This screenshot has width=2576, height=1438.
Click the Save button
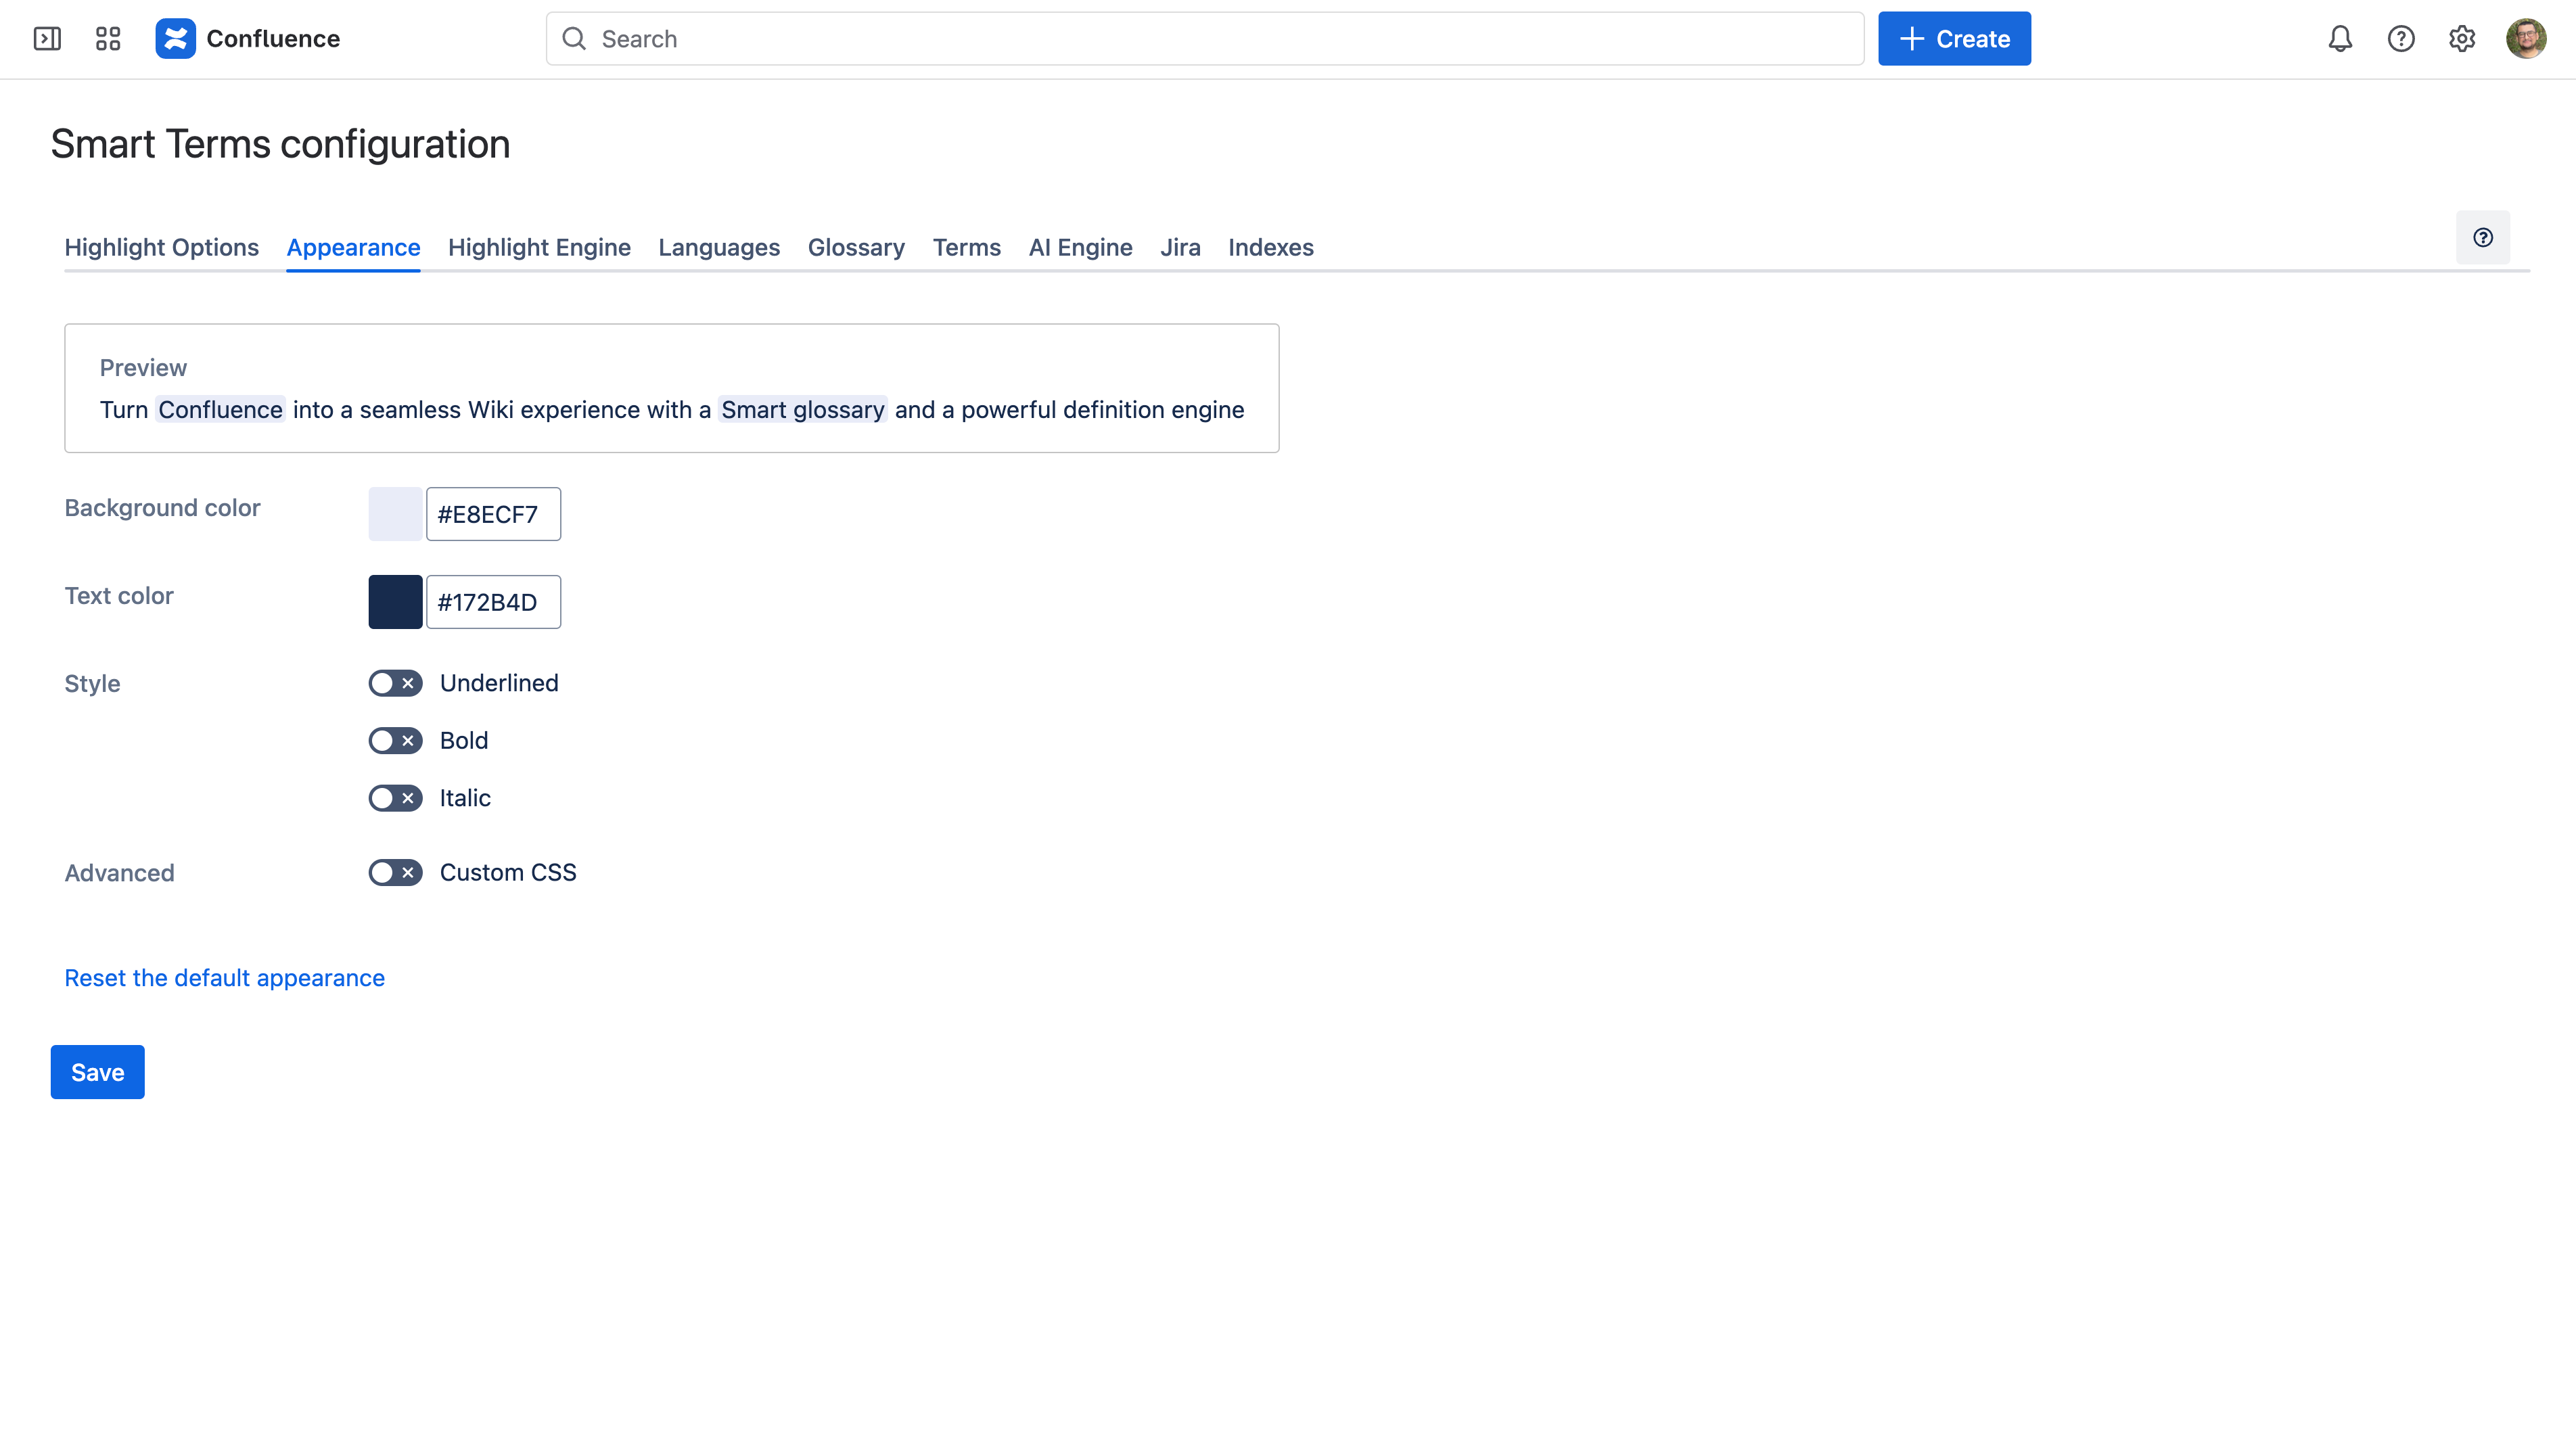(x=97, y=1072)
